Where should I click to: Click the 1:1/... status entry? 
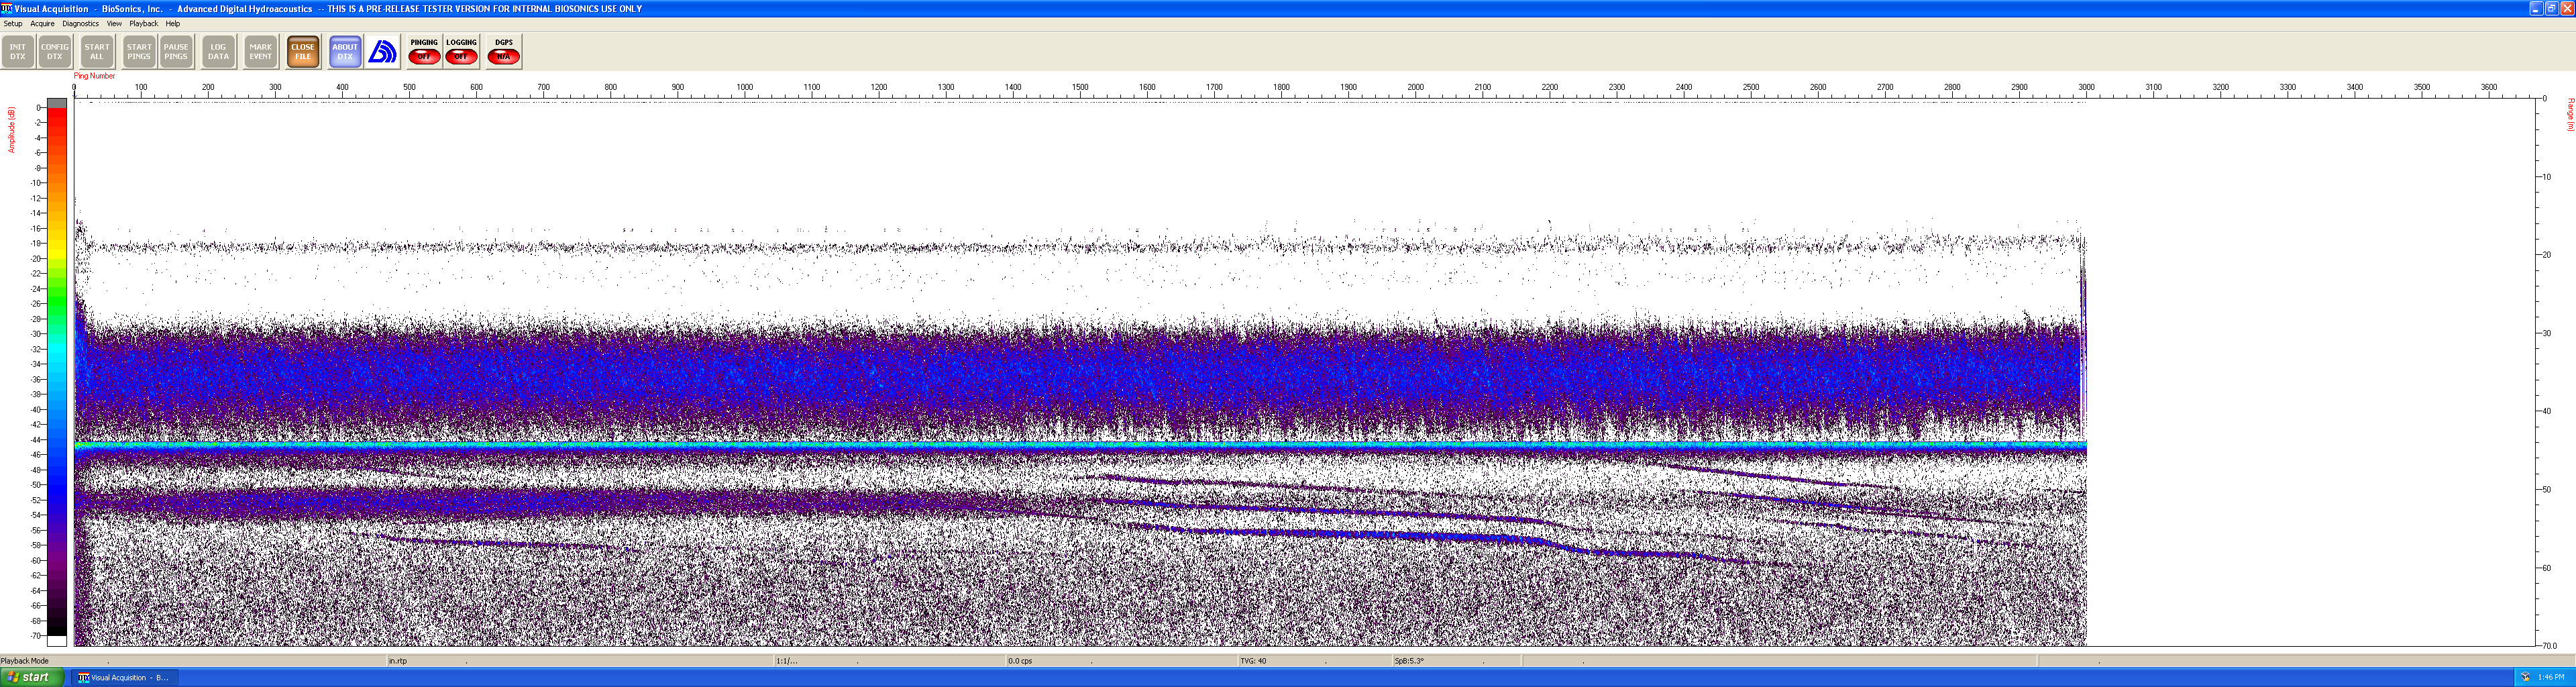pos(787,661)
